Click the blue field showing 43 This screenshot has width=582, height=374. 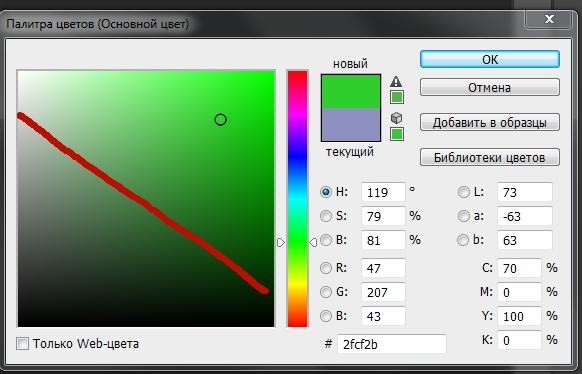[383, 316]
